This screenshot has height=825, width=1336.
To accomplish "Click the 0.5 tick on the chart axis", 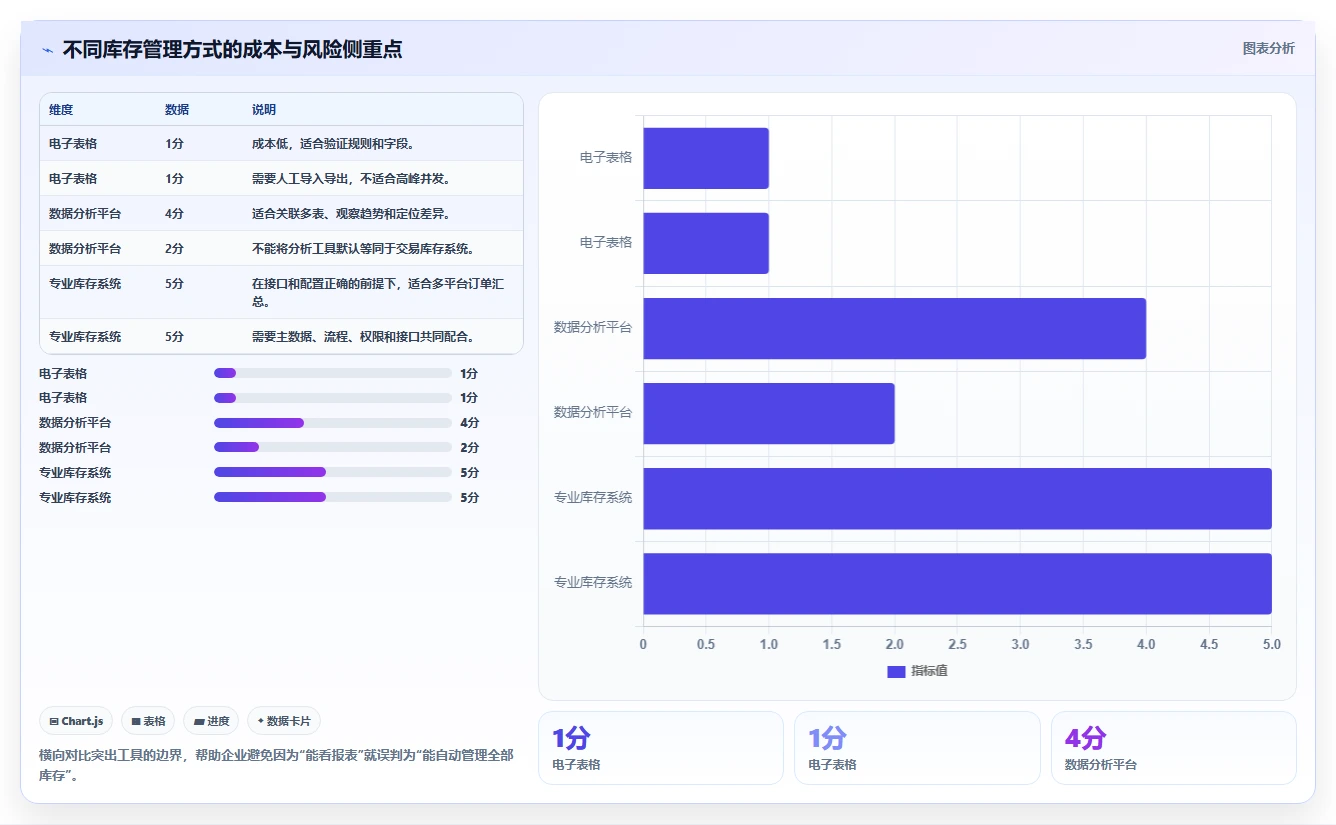I will 706,644.
